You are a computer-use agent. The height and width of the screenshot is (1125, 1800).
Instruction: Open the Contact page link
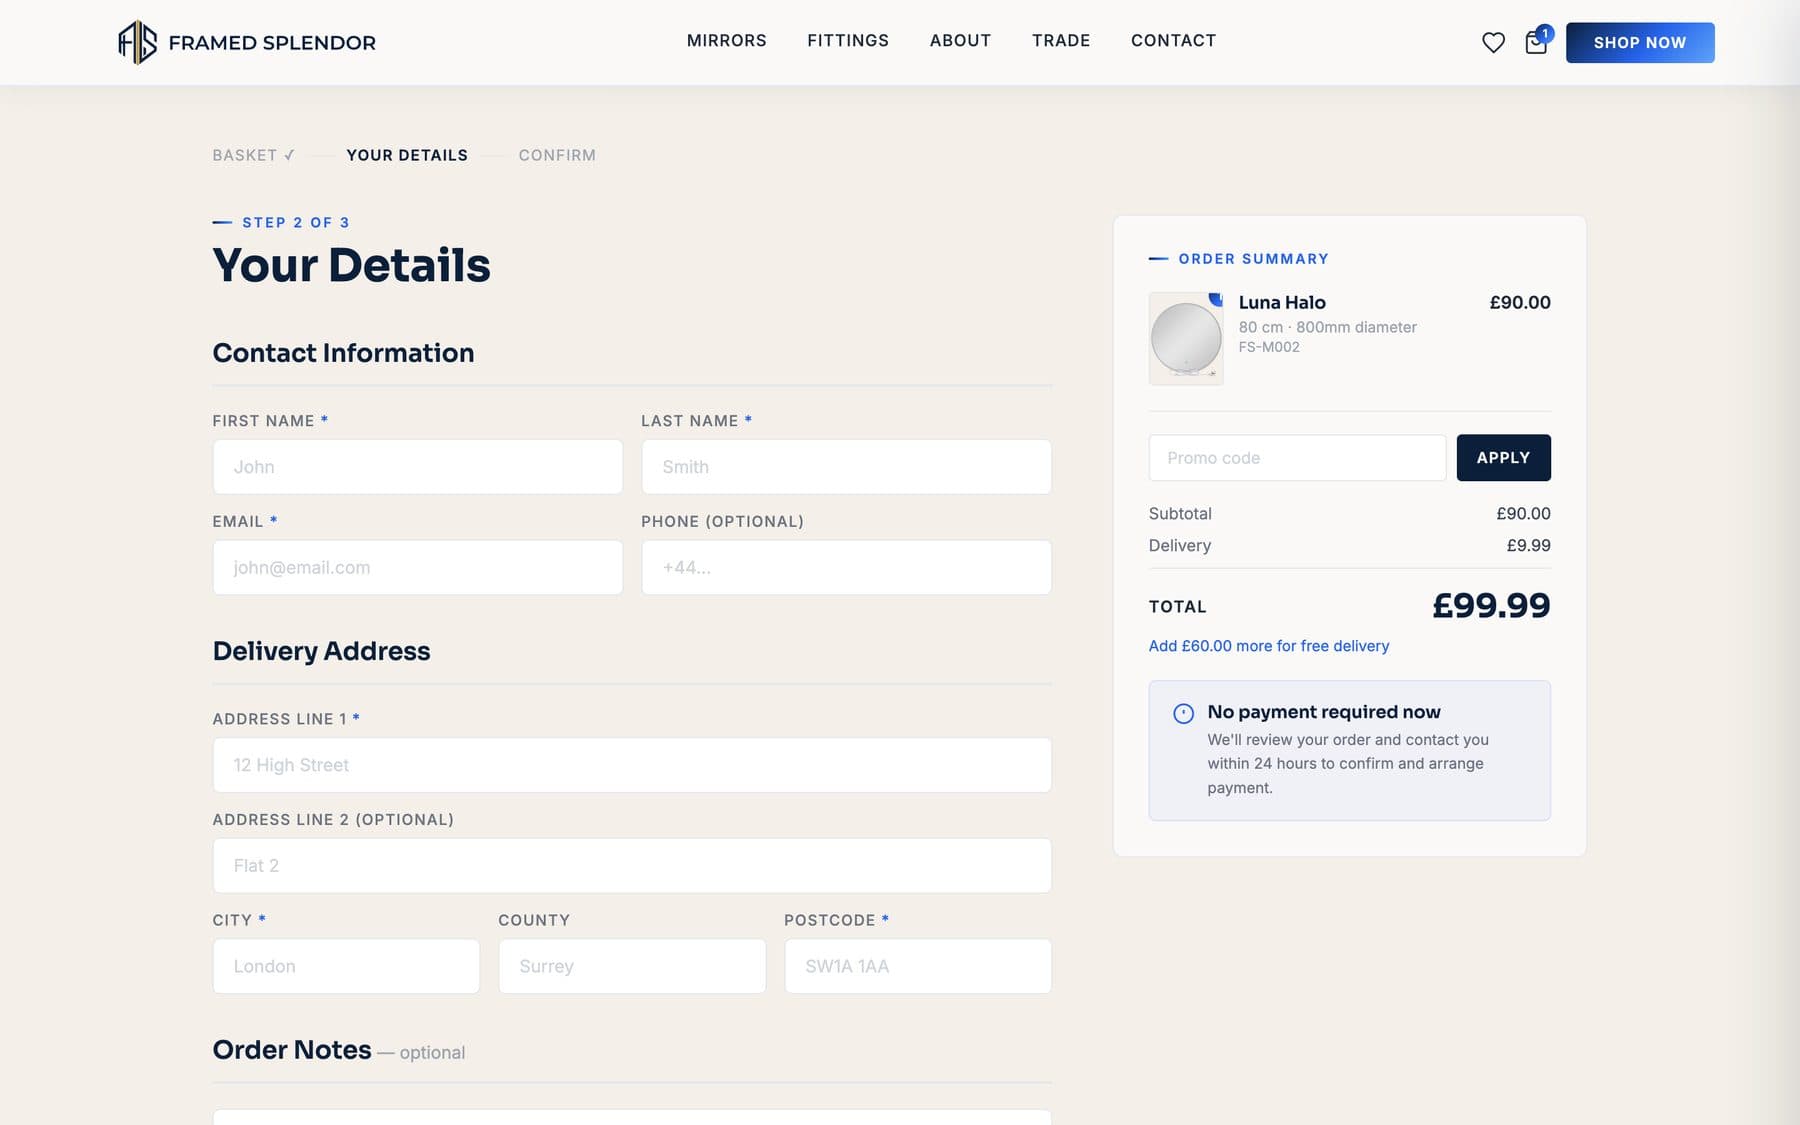click(x=1173, y=41)
